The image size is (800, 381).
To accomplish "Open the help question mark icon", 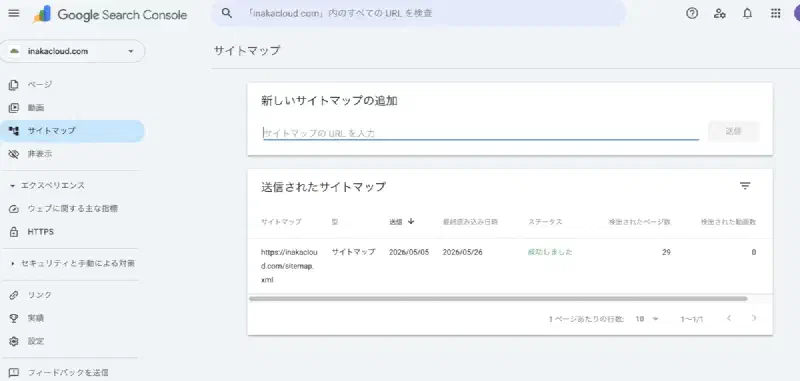I will (692, 14).
